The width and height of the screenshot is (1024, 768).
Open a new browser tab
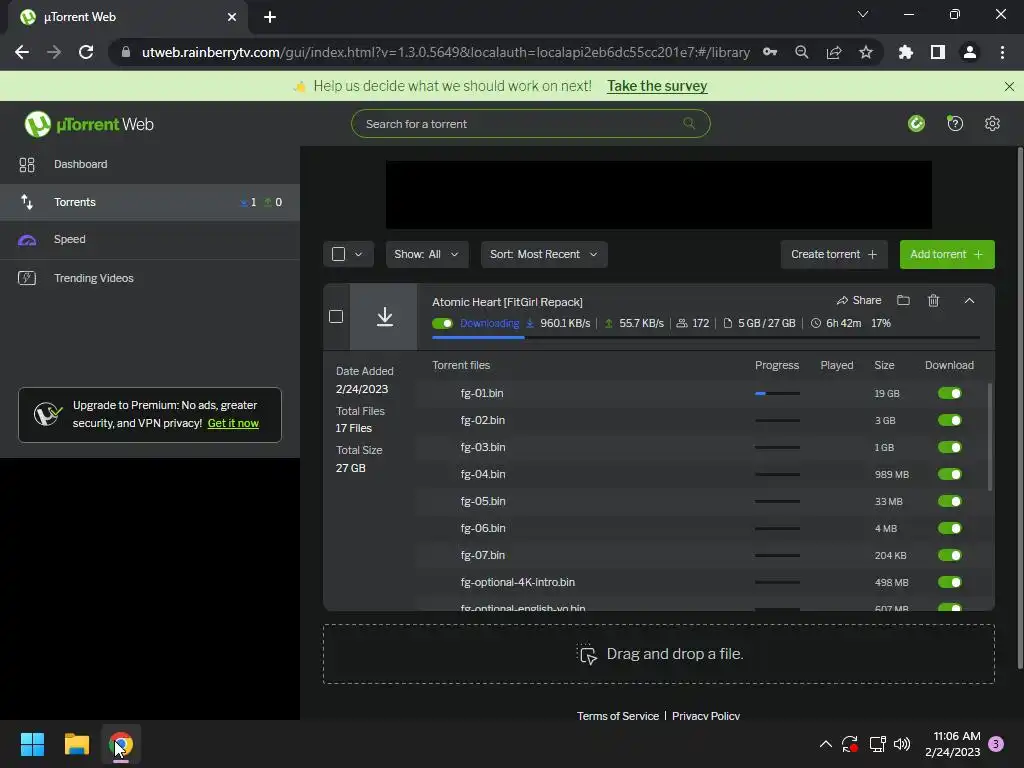270,17
